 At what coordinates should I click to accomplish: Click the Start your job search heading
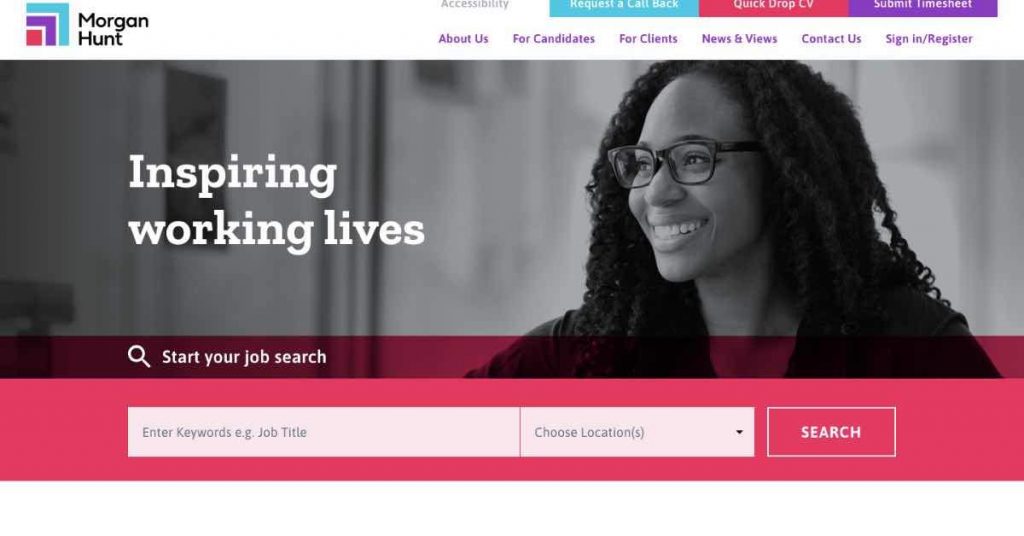244,357
